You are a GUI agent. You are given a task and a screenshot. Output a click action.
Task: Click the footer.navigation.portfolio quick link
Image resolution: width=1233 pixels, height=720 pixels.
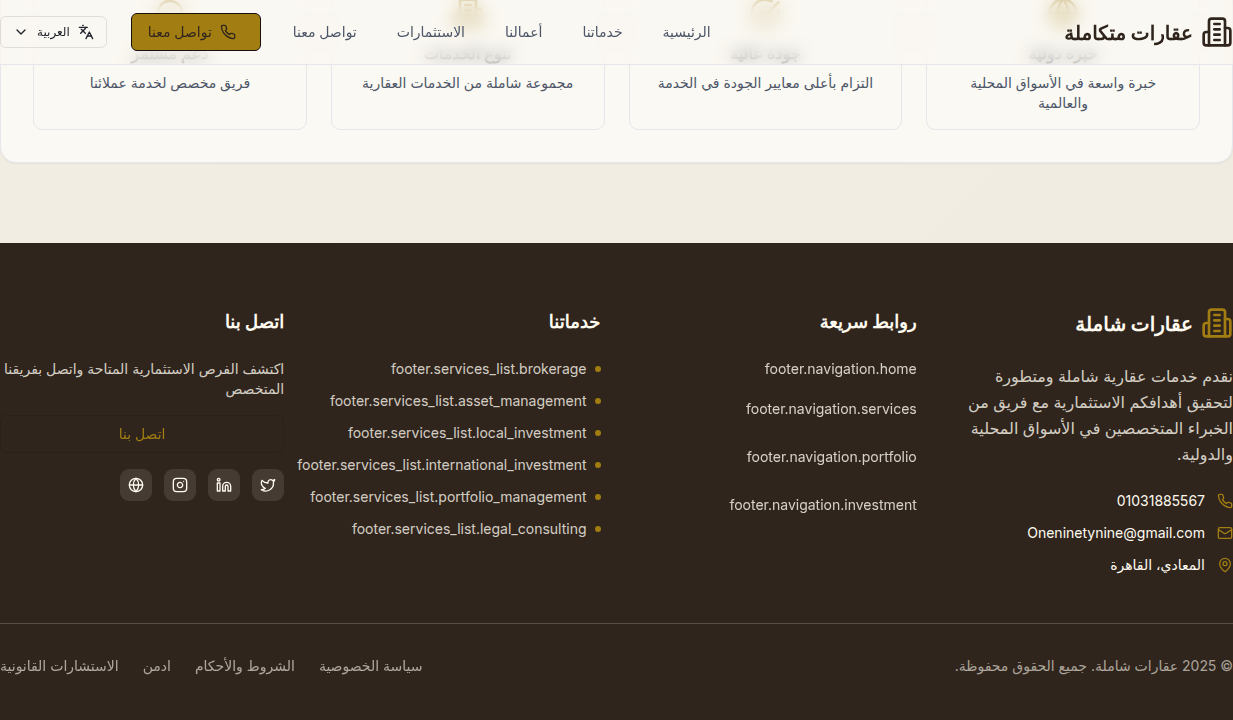point(831,457)
